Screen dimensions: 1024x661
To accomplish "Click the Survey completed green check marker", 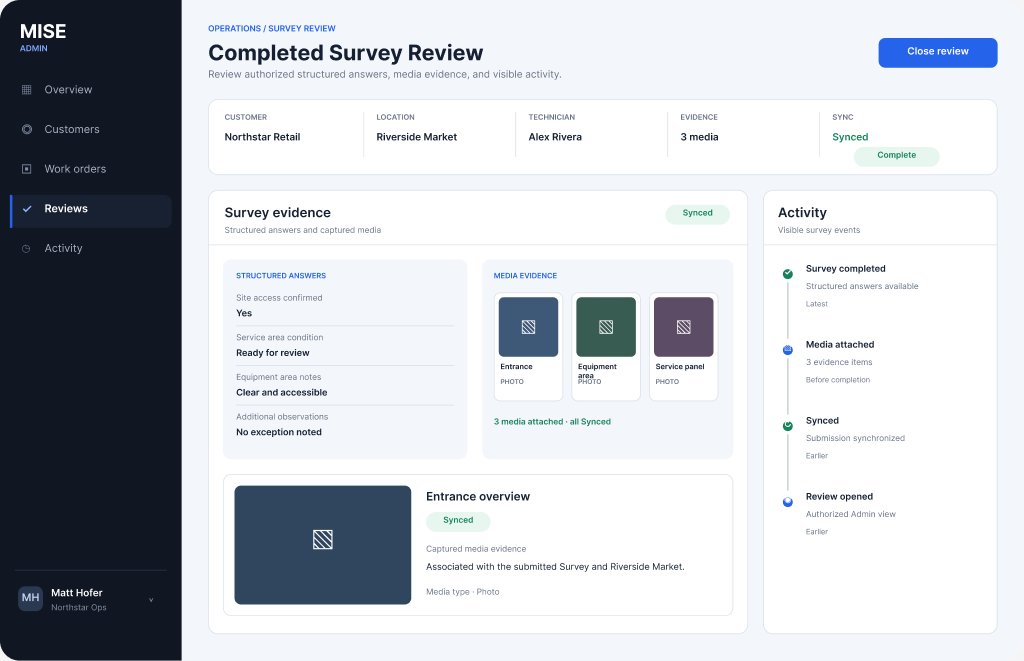I will pyautogui.click(x=788, y=274).
